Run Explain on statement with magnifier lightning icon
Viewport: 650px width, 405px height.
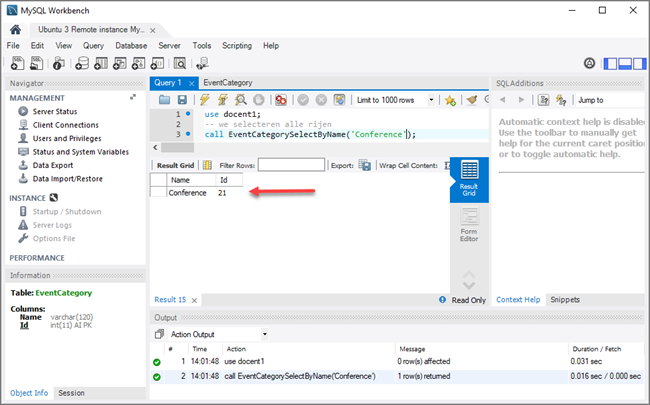click(241, 99)
